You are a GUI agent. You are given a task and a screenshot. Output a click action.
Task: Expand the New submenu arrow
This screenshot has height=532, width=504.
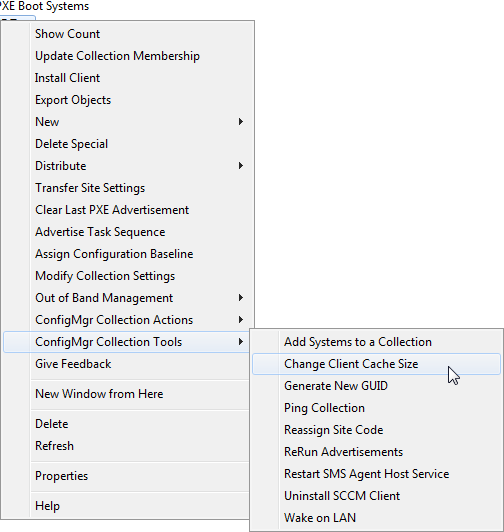click(241, 122)
